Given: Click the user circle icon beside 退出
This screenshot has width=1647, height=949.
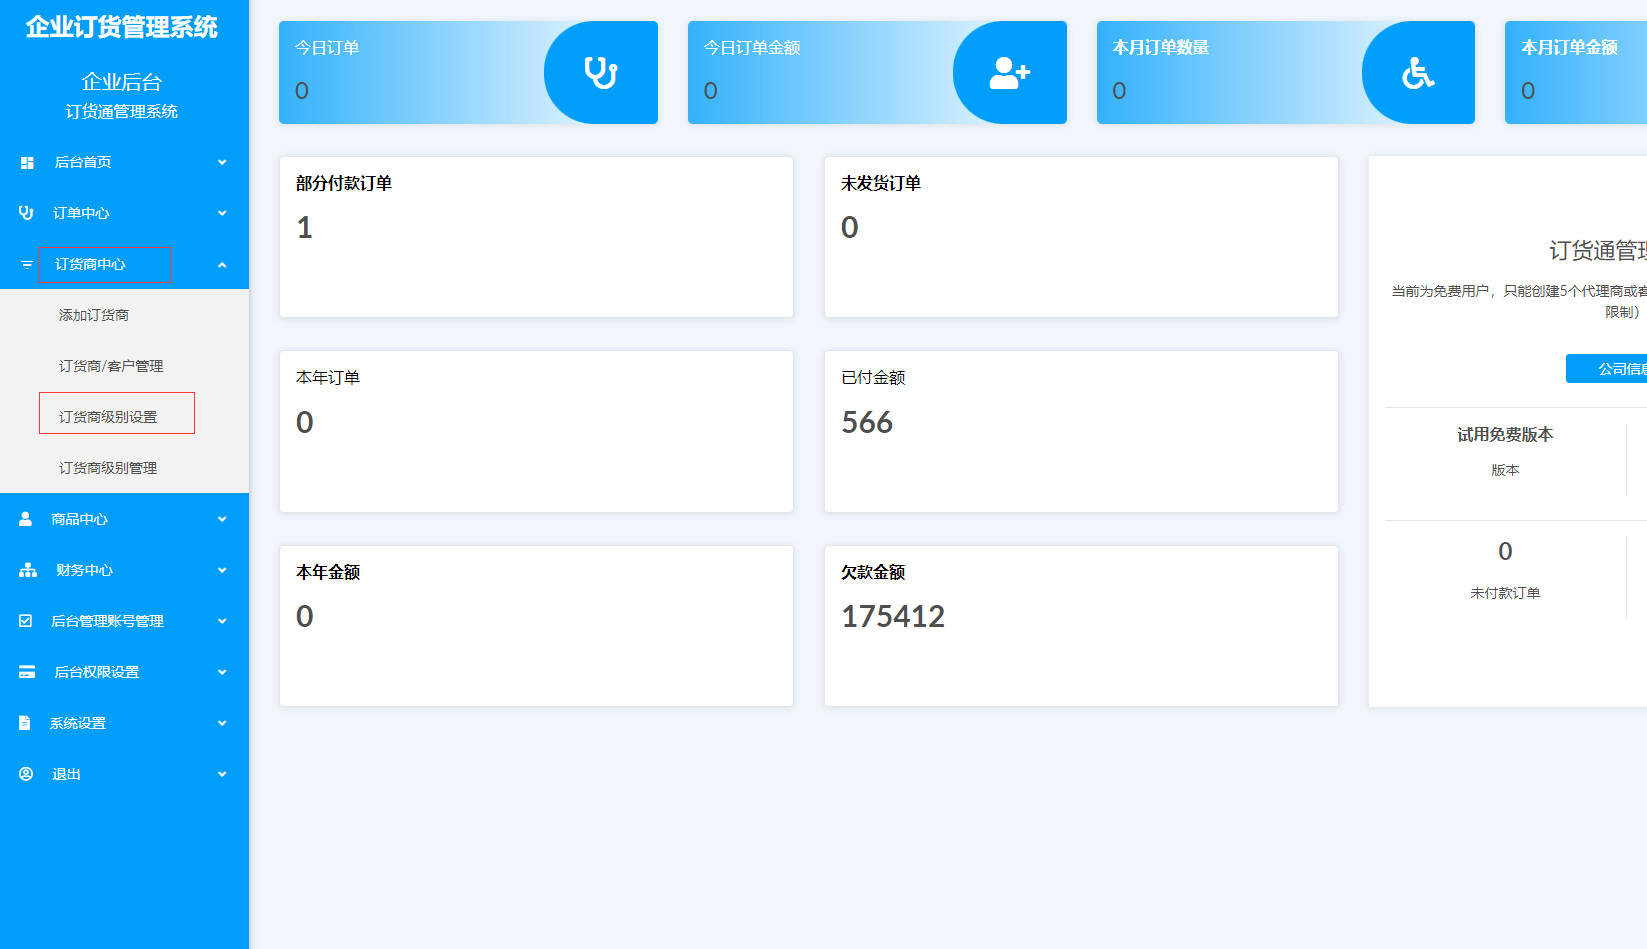Looking at the screenshot, I should (26, 774).
